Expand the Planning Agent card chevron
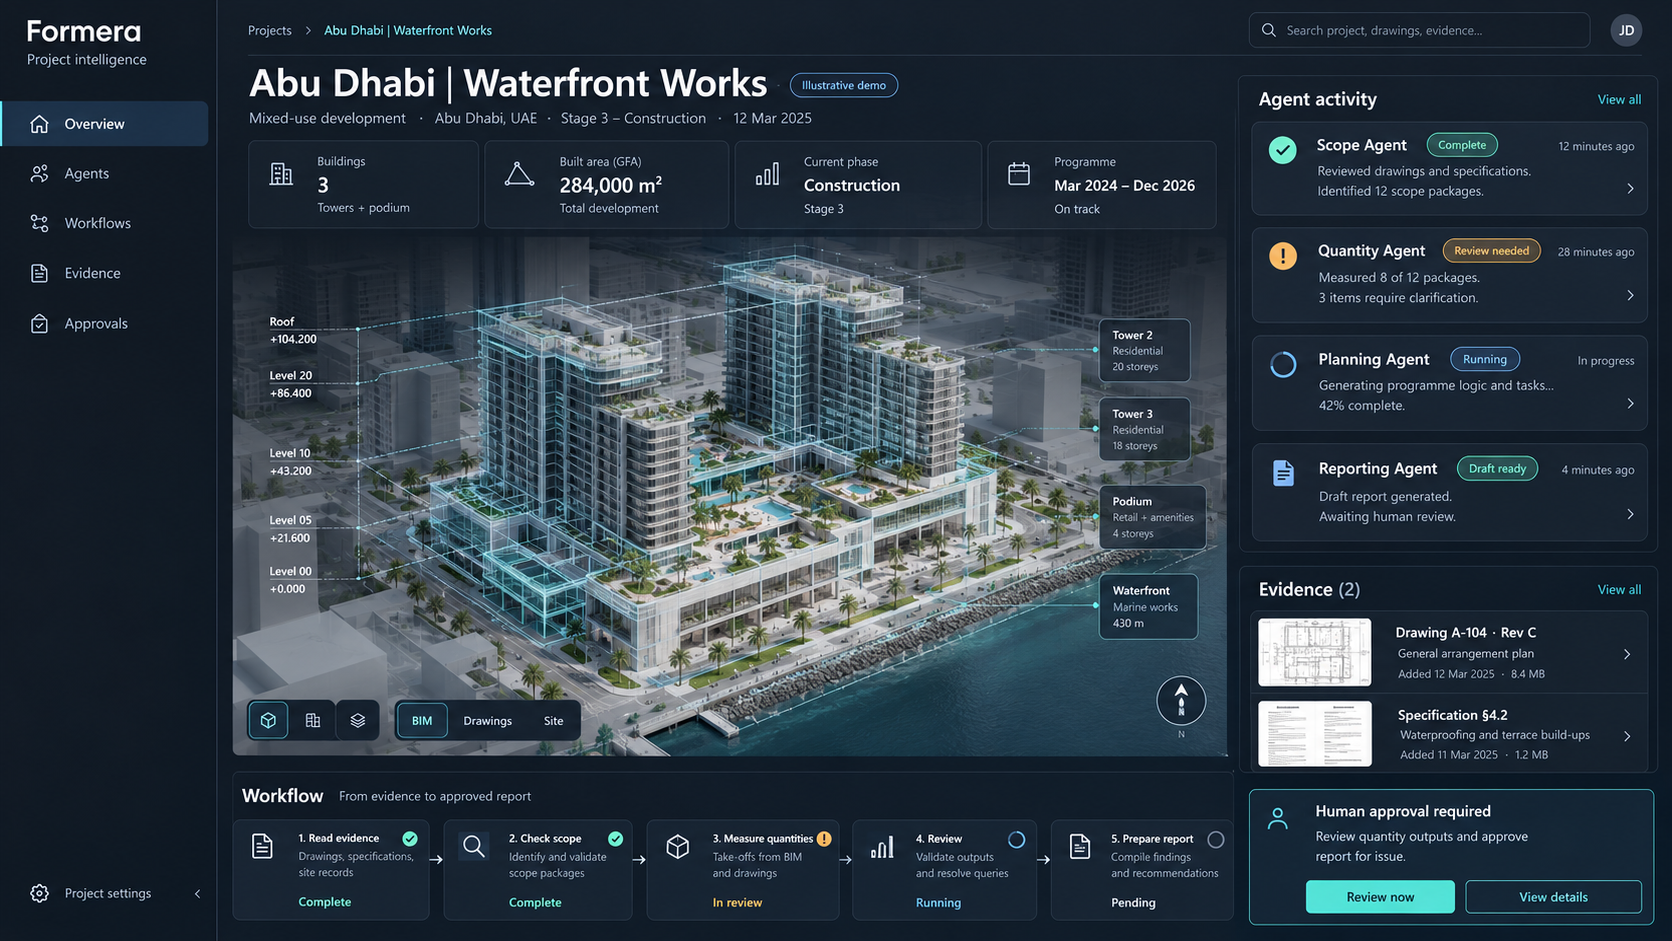Screen dimensions: 1672x941 pyautogui.click(x=1630, y=404)
